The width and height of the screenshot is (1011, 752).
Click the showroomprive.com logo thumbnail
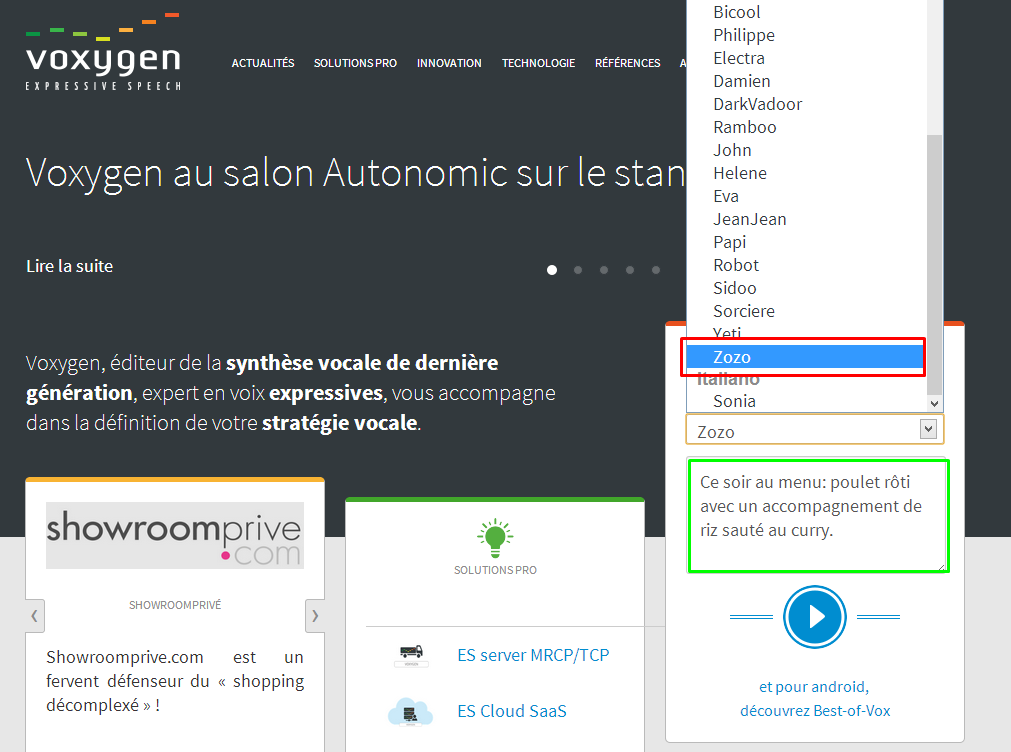175,535
